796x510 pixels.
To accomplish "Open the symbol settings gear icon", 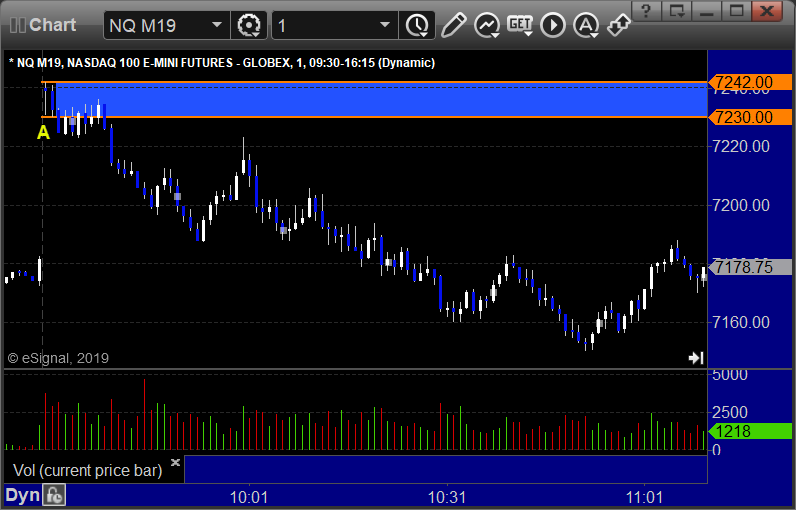I will [249, 25].
